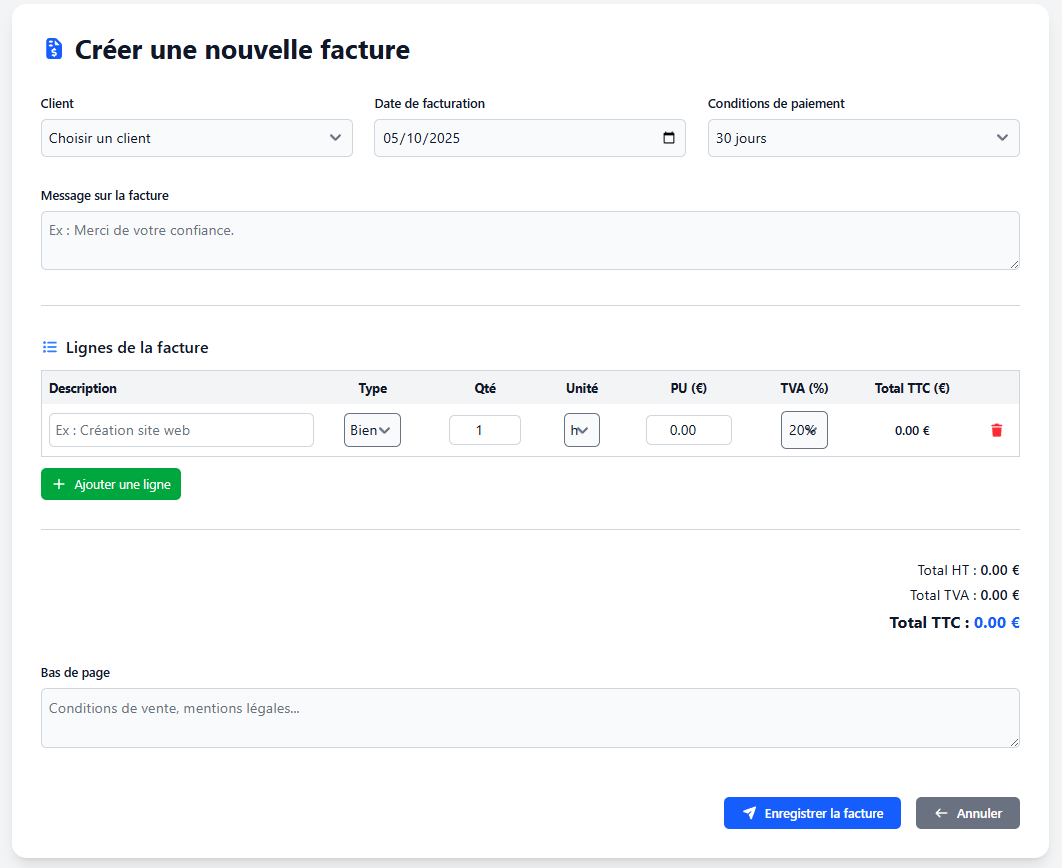Open the Conditions de paiement dropdown showing 30 jours
This screenshot has width=1062, height=868.
pos(863,138)
